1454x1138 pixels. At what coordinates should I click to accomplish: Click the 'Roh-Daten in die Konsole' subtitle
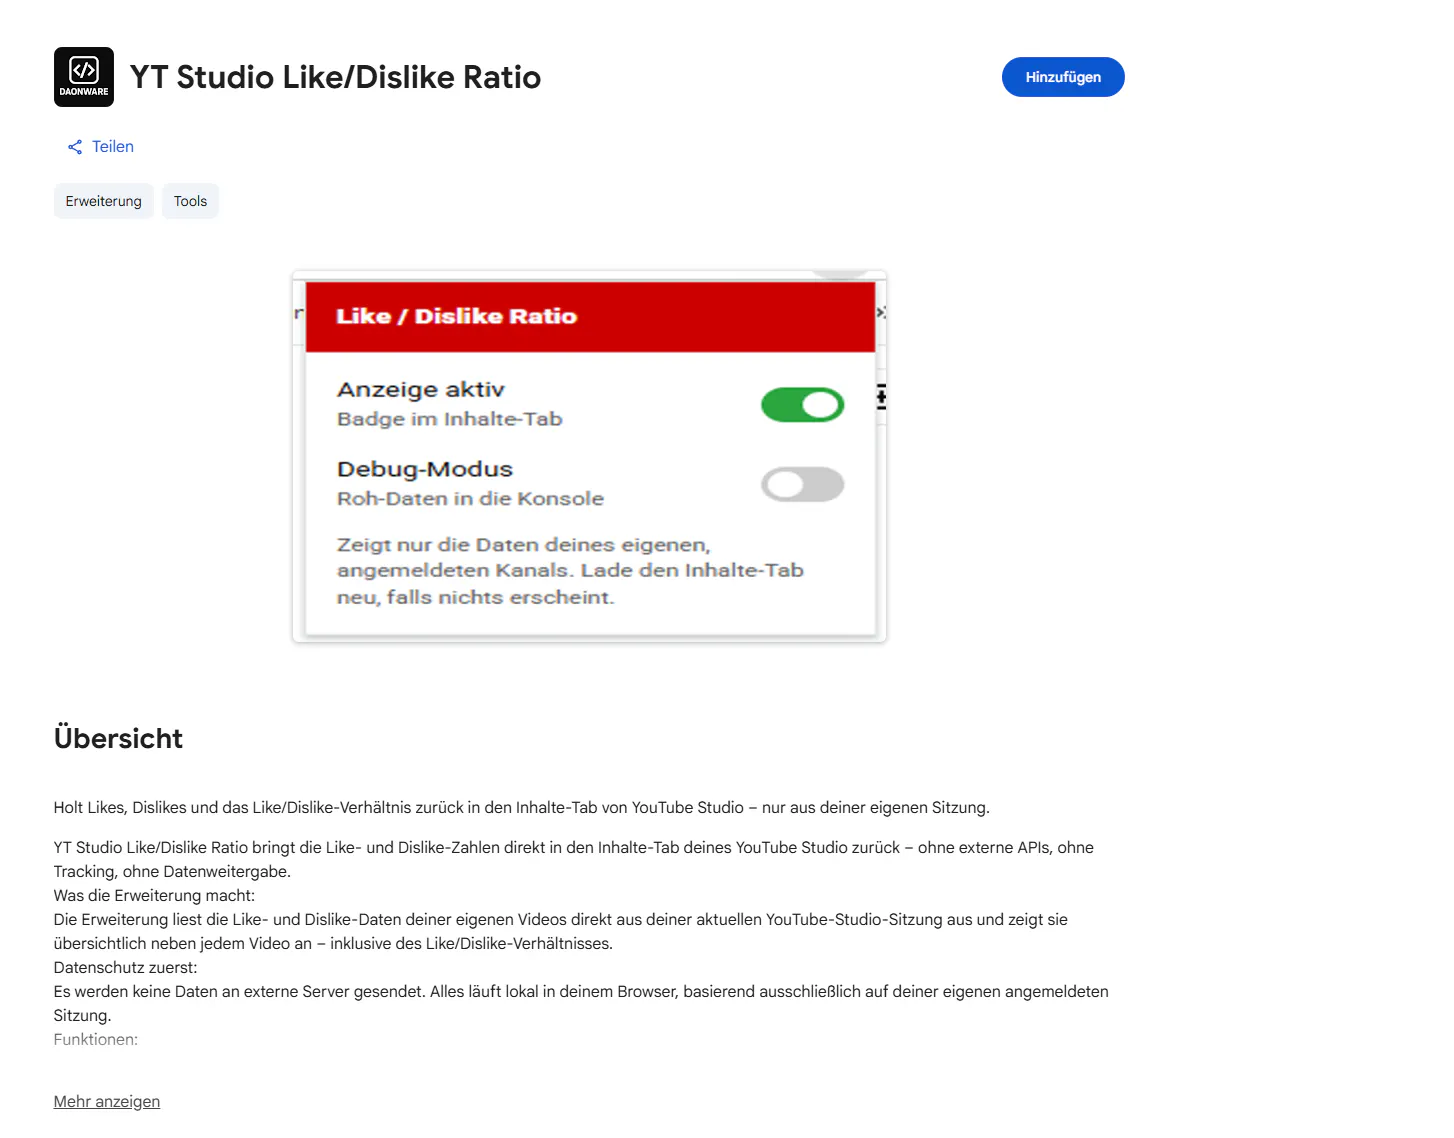(x=470, y=498)
